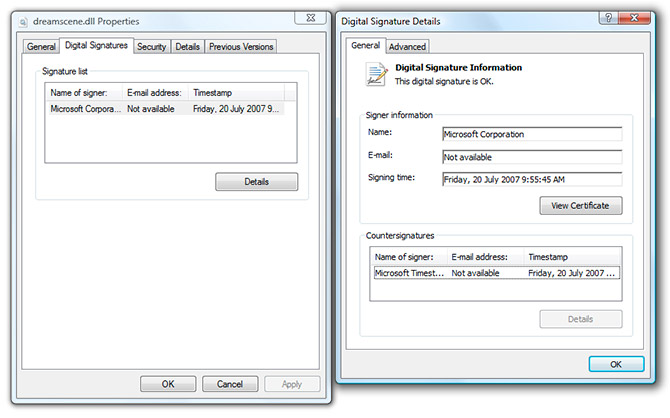Open the Security tab
The width and height of the screenshot is (670, 418).
151,47
